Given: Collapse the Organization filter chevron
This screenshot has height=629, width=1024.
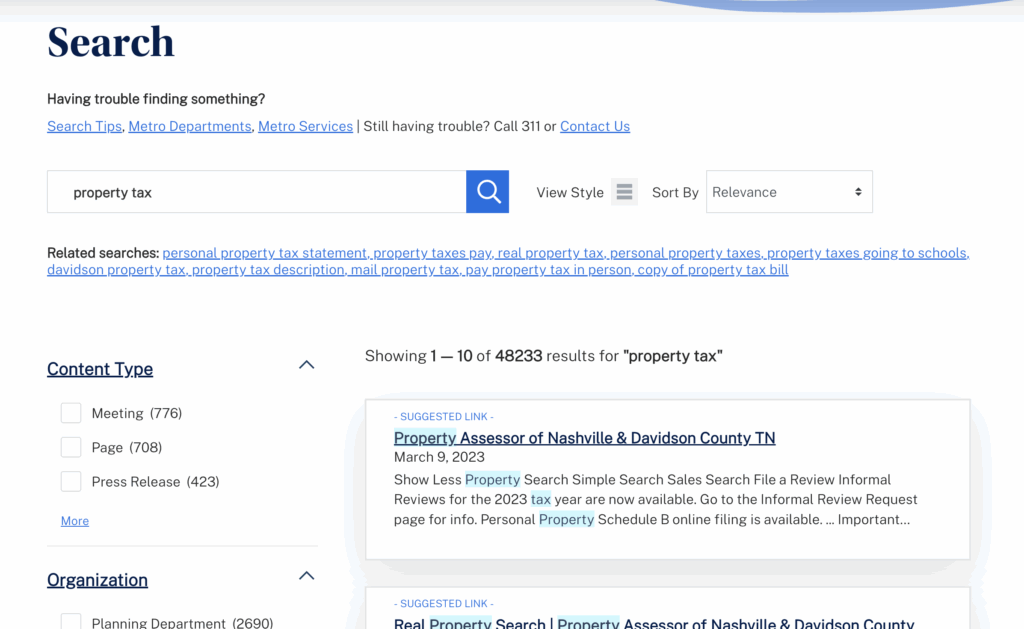Looking at the screenshot, I should [307, 576].
